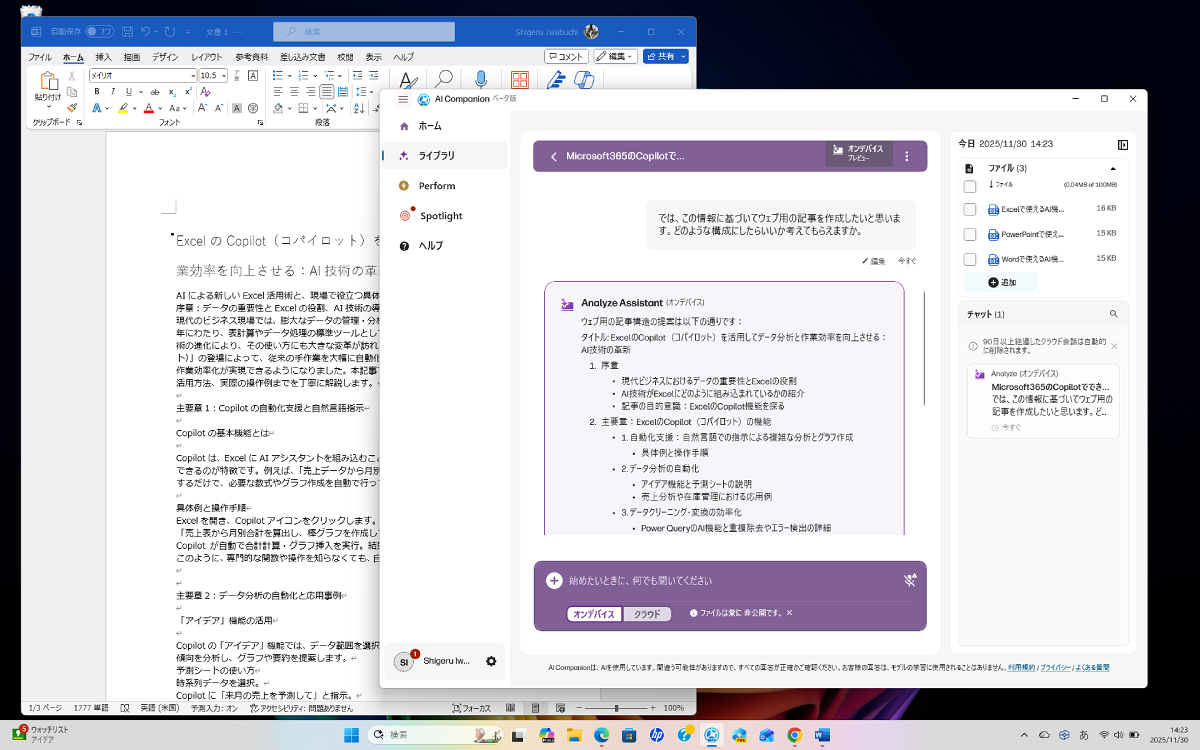
Task: Click the Cut scissors icon in Word
Action: (71, 76)
